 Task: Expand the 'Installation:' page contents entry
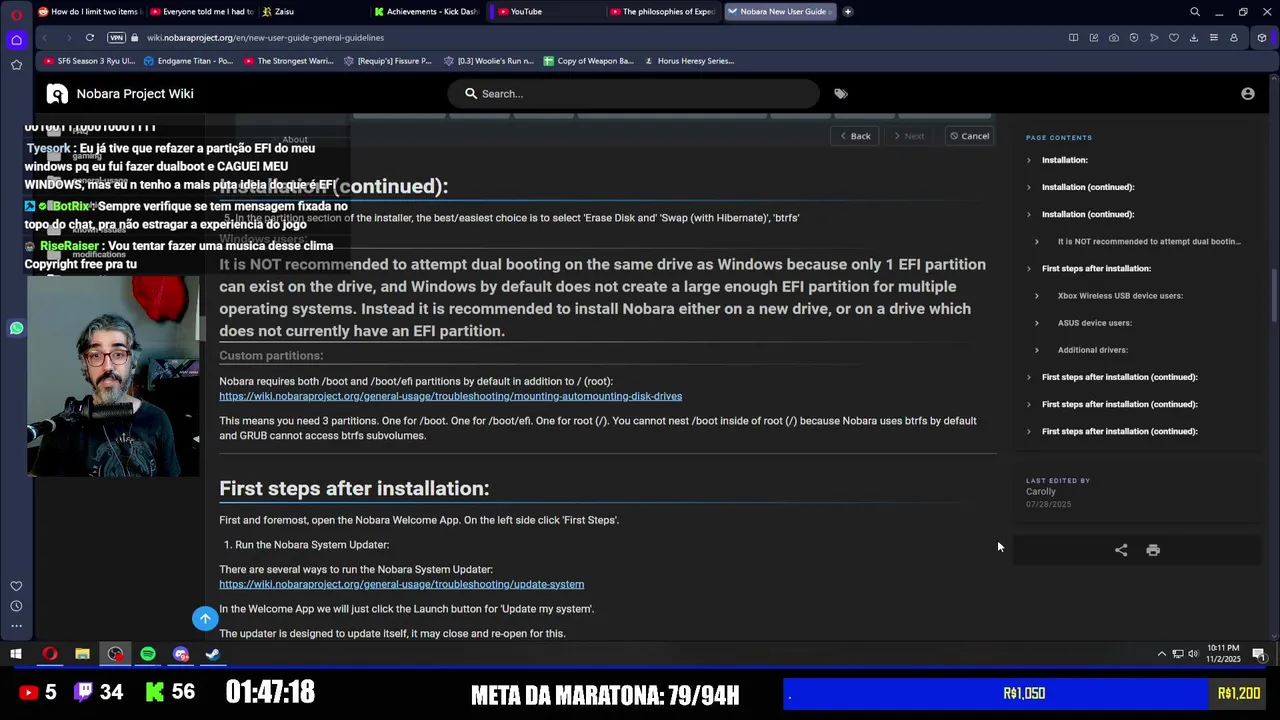(x=1028, y=160)
